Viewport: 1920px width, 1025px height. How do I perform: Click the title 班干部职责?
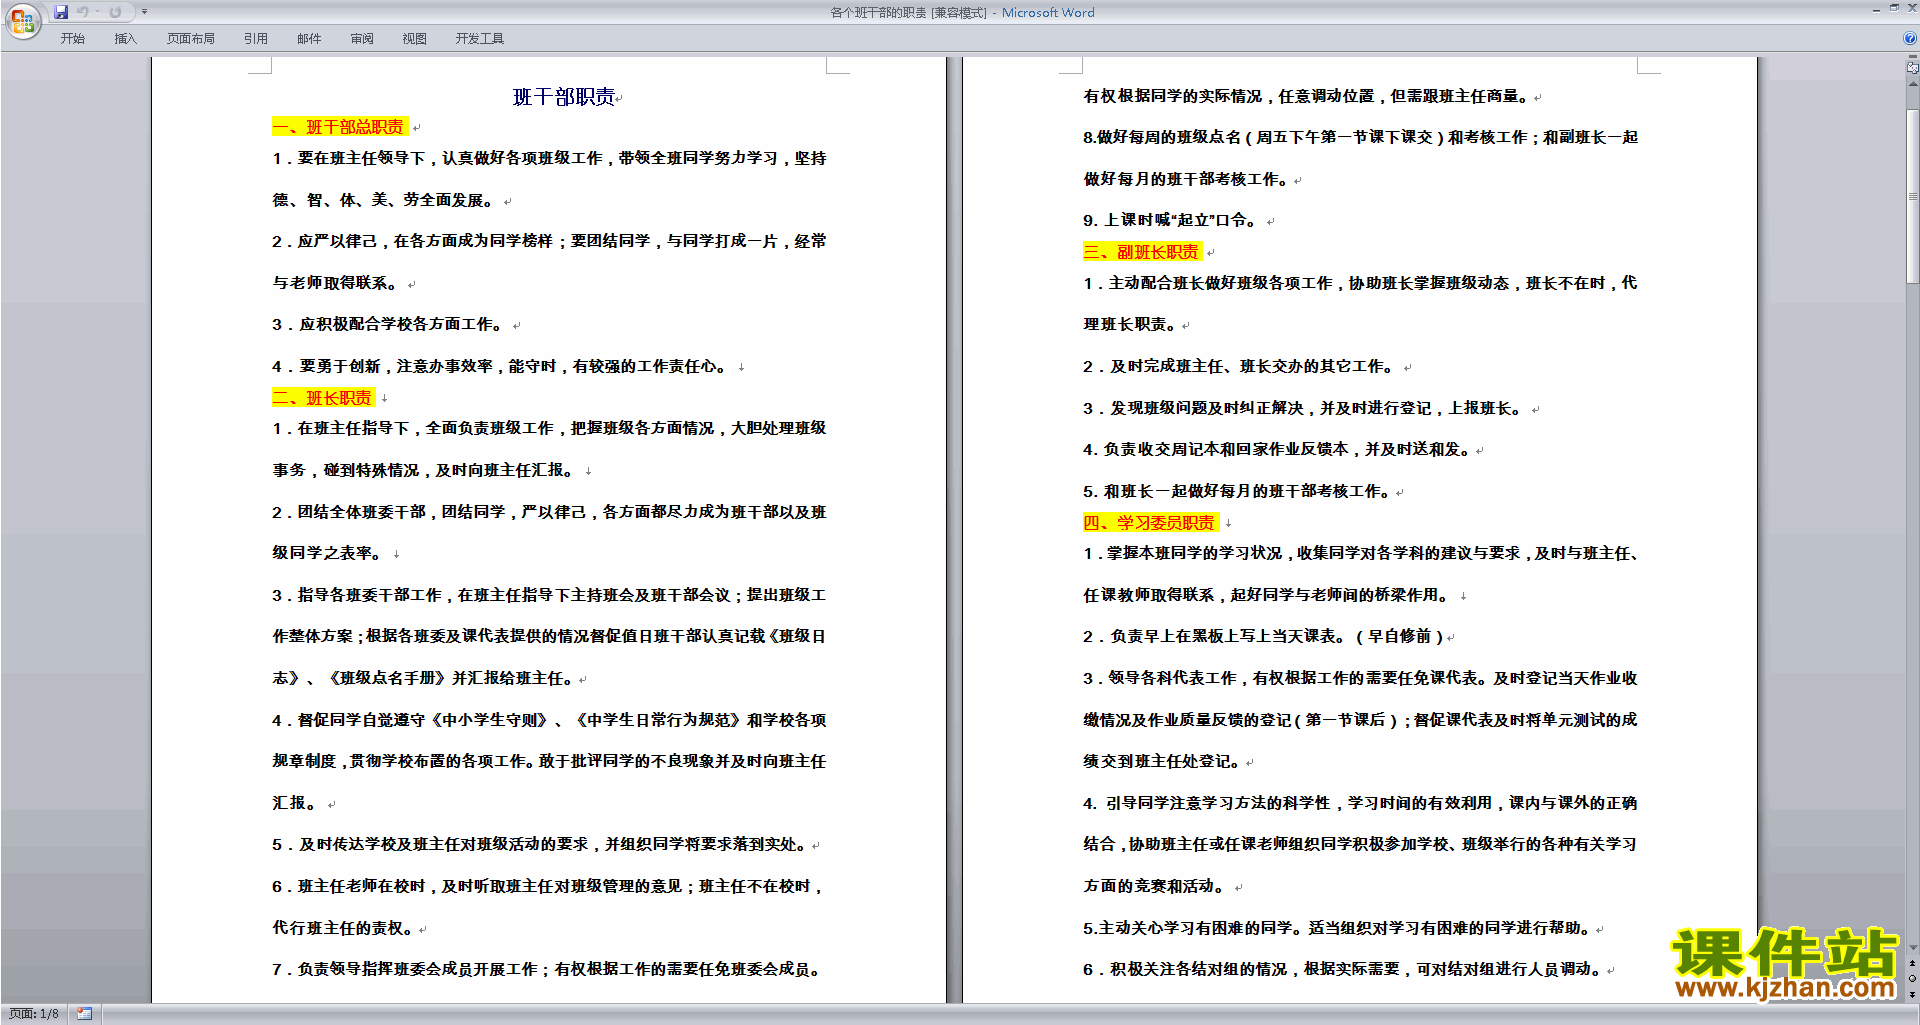coord(564,97)
